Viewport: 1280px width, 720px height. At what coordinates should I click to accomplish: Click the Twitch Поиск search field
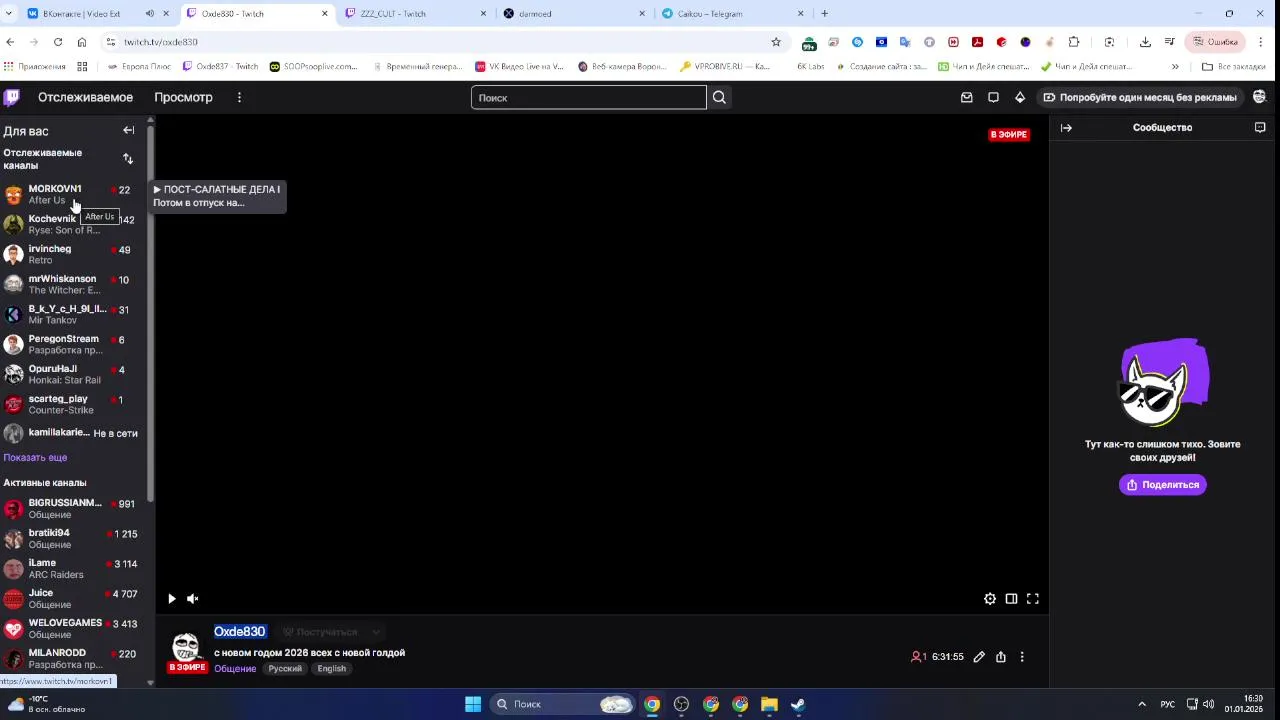[x=589, y=97]
